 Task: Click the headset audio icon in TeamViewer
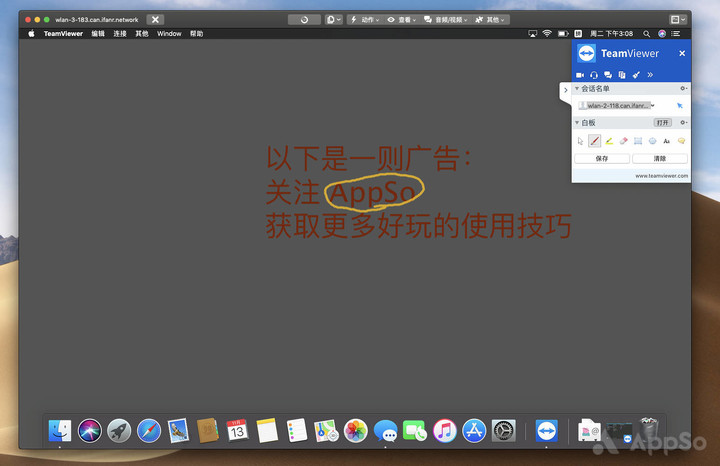[x=594, y=75]
